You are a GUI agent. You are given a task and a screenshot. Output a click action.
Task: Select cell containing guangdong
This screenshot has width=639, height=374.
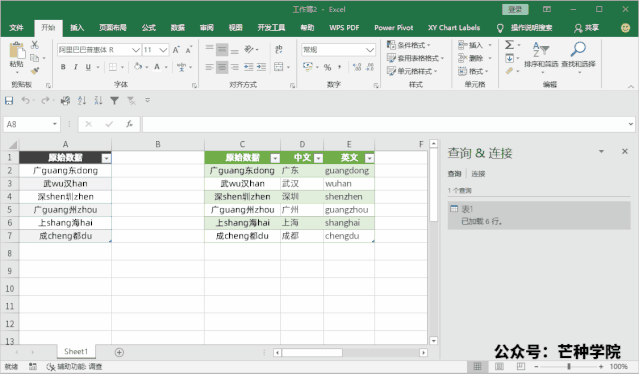[349, 171]
